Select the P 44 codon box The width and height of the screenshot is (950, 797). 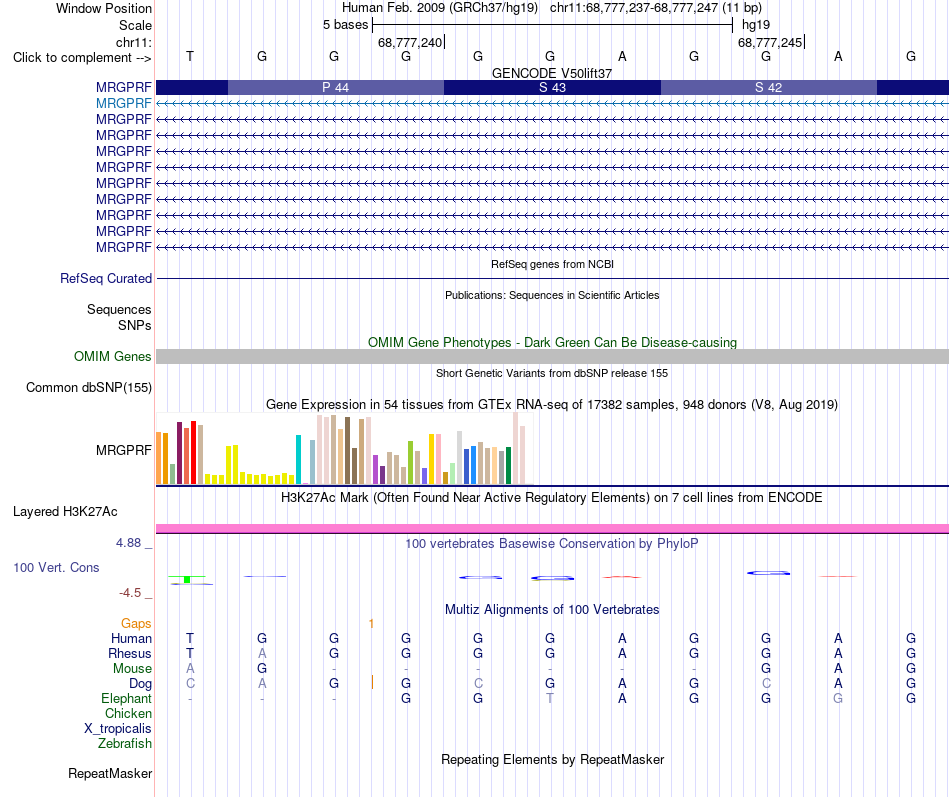click(x=336, y=87)
